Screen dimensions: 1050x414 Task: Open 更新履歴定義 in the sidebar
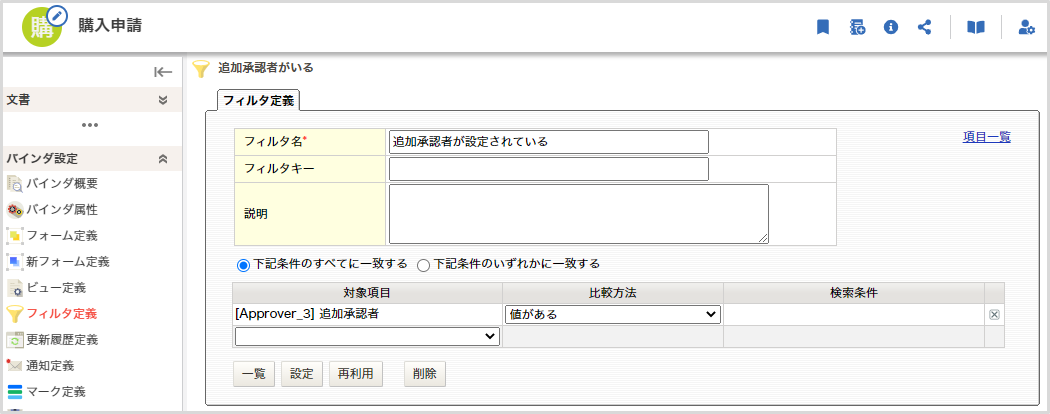62,340
